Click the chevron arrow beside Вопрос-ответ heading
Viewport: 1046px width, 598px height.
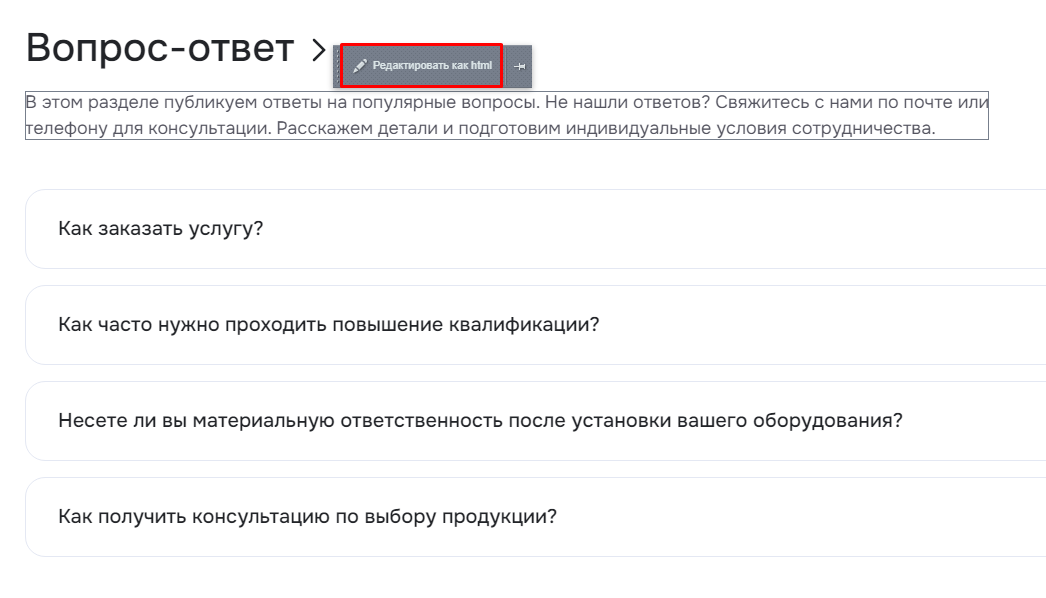[x=319, y=50]
